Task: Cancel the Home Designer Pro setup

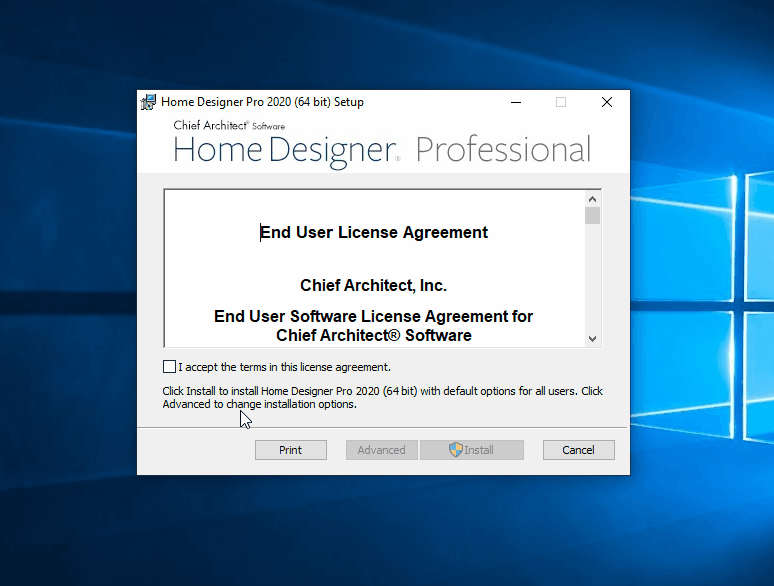Action: (579, 450)
